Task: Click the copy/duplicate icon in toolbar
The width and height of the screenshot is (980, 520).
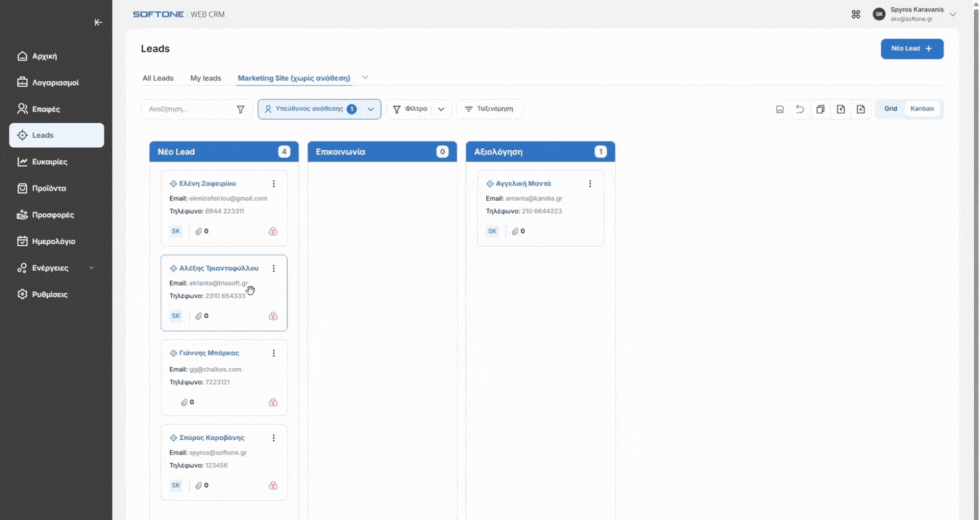Action: coord(820,109)
